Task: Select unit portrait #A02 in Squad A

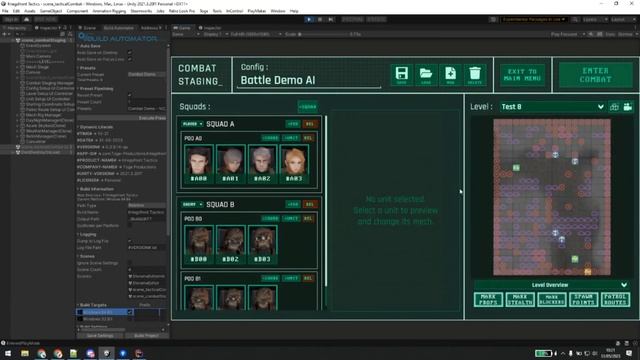Action: coord(262,164)
